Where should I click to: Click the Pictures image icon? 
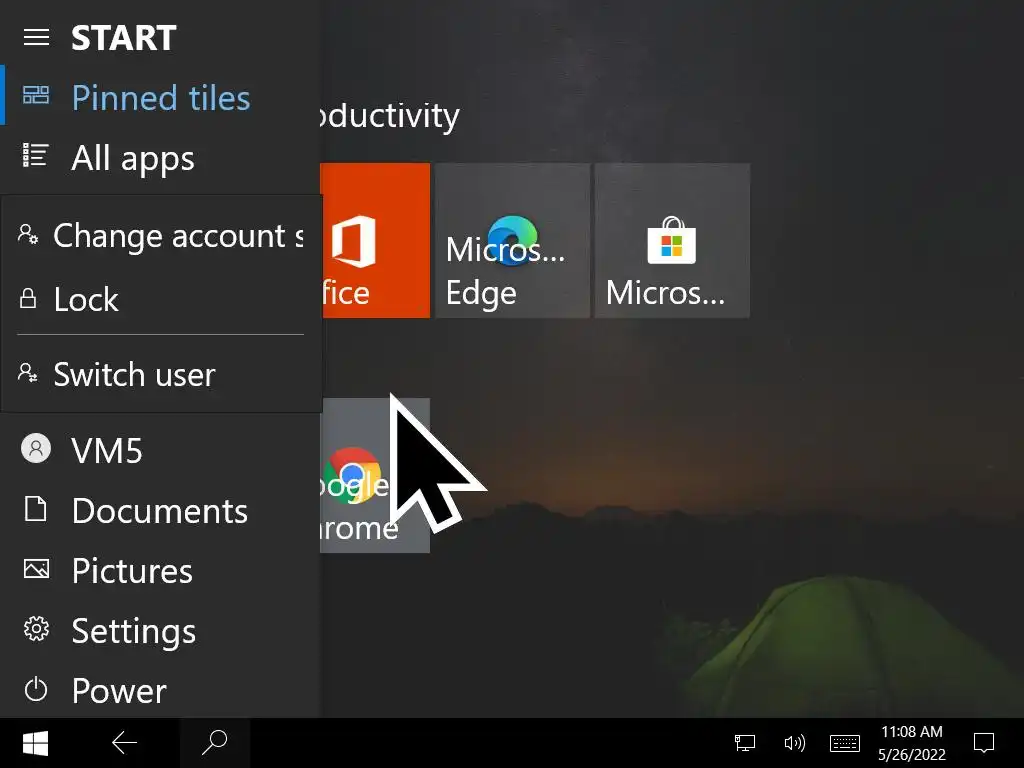[x=36, y=569]
